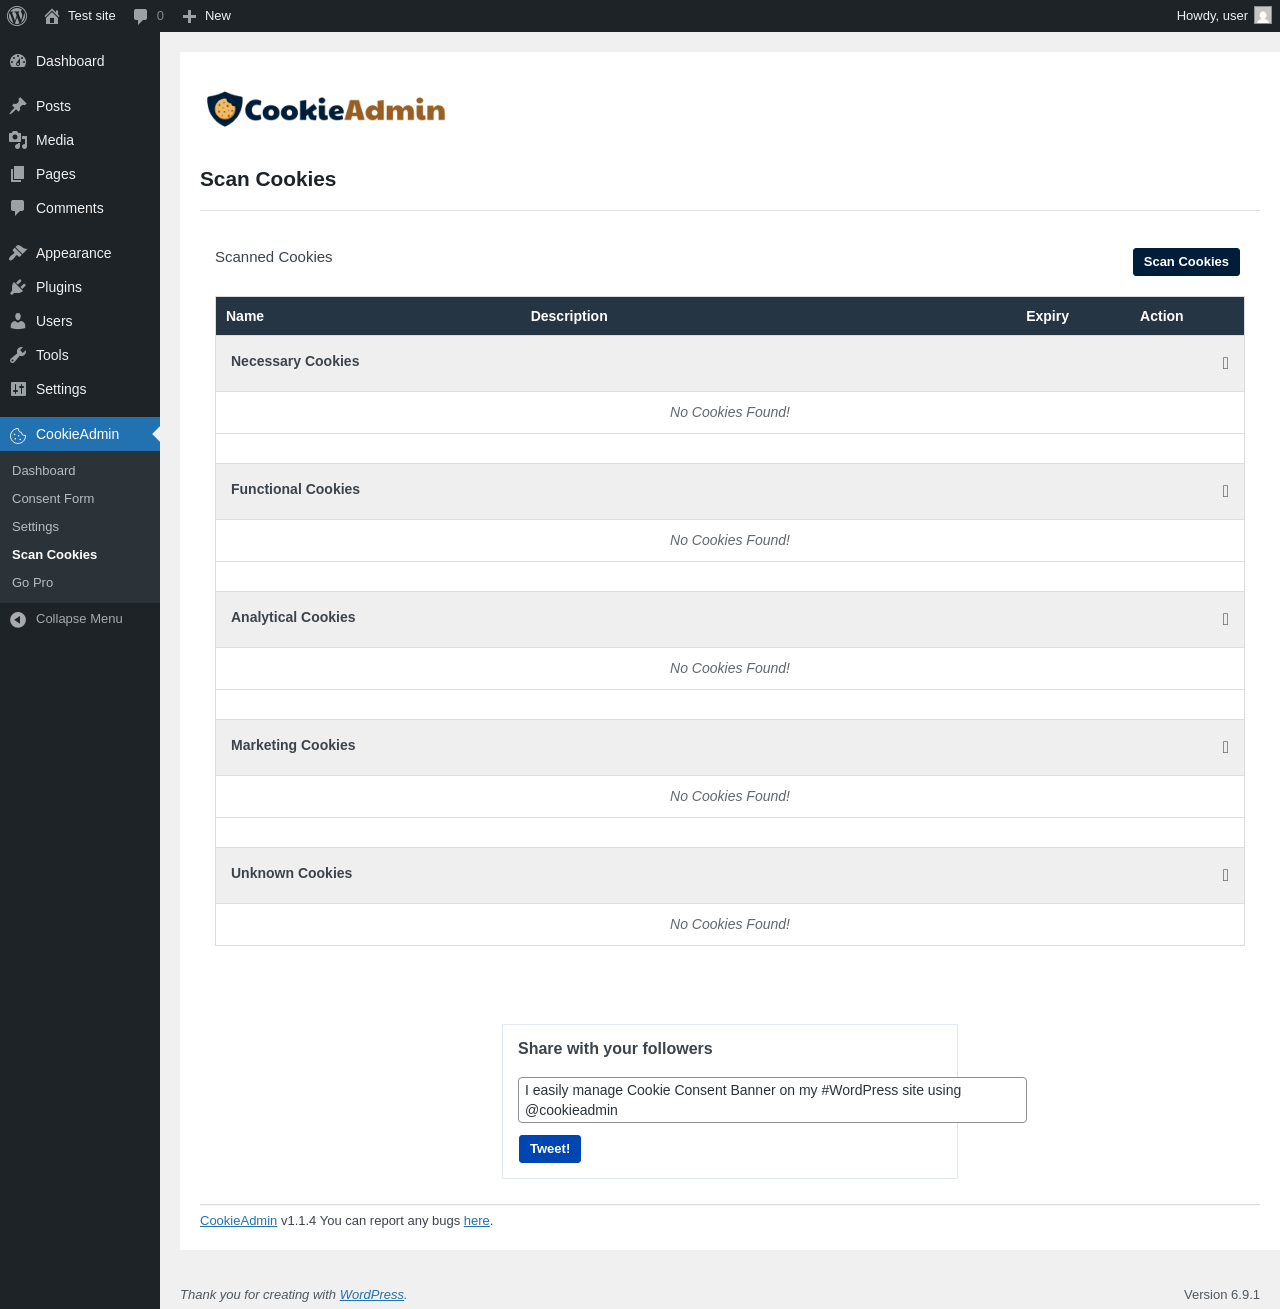The width and height of the screenshot is (1280, 1309).
Task: Click the Scan Cookies button
Action: pos(1186,262)
